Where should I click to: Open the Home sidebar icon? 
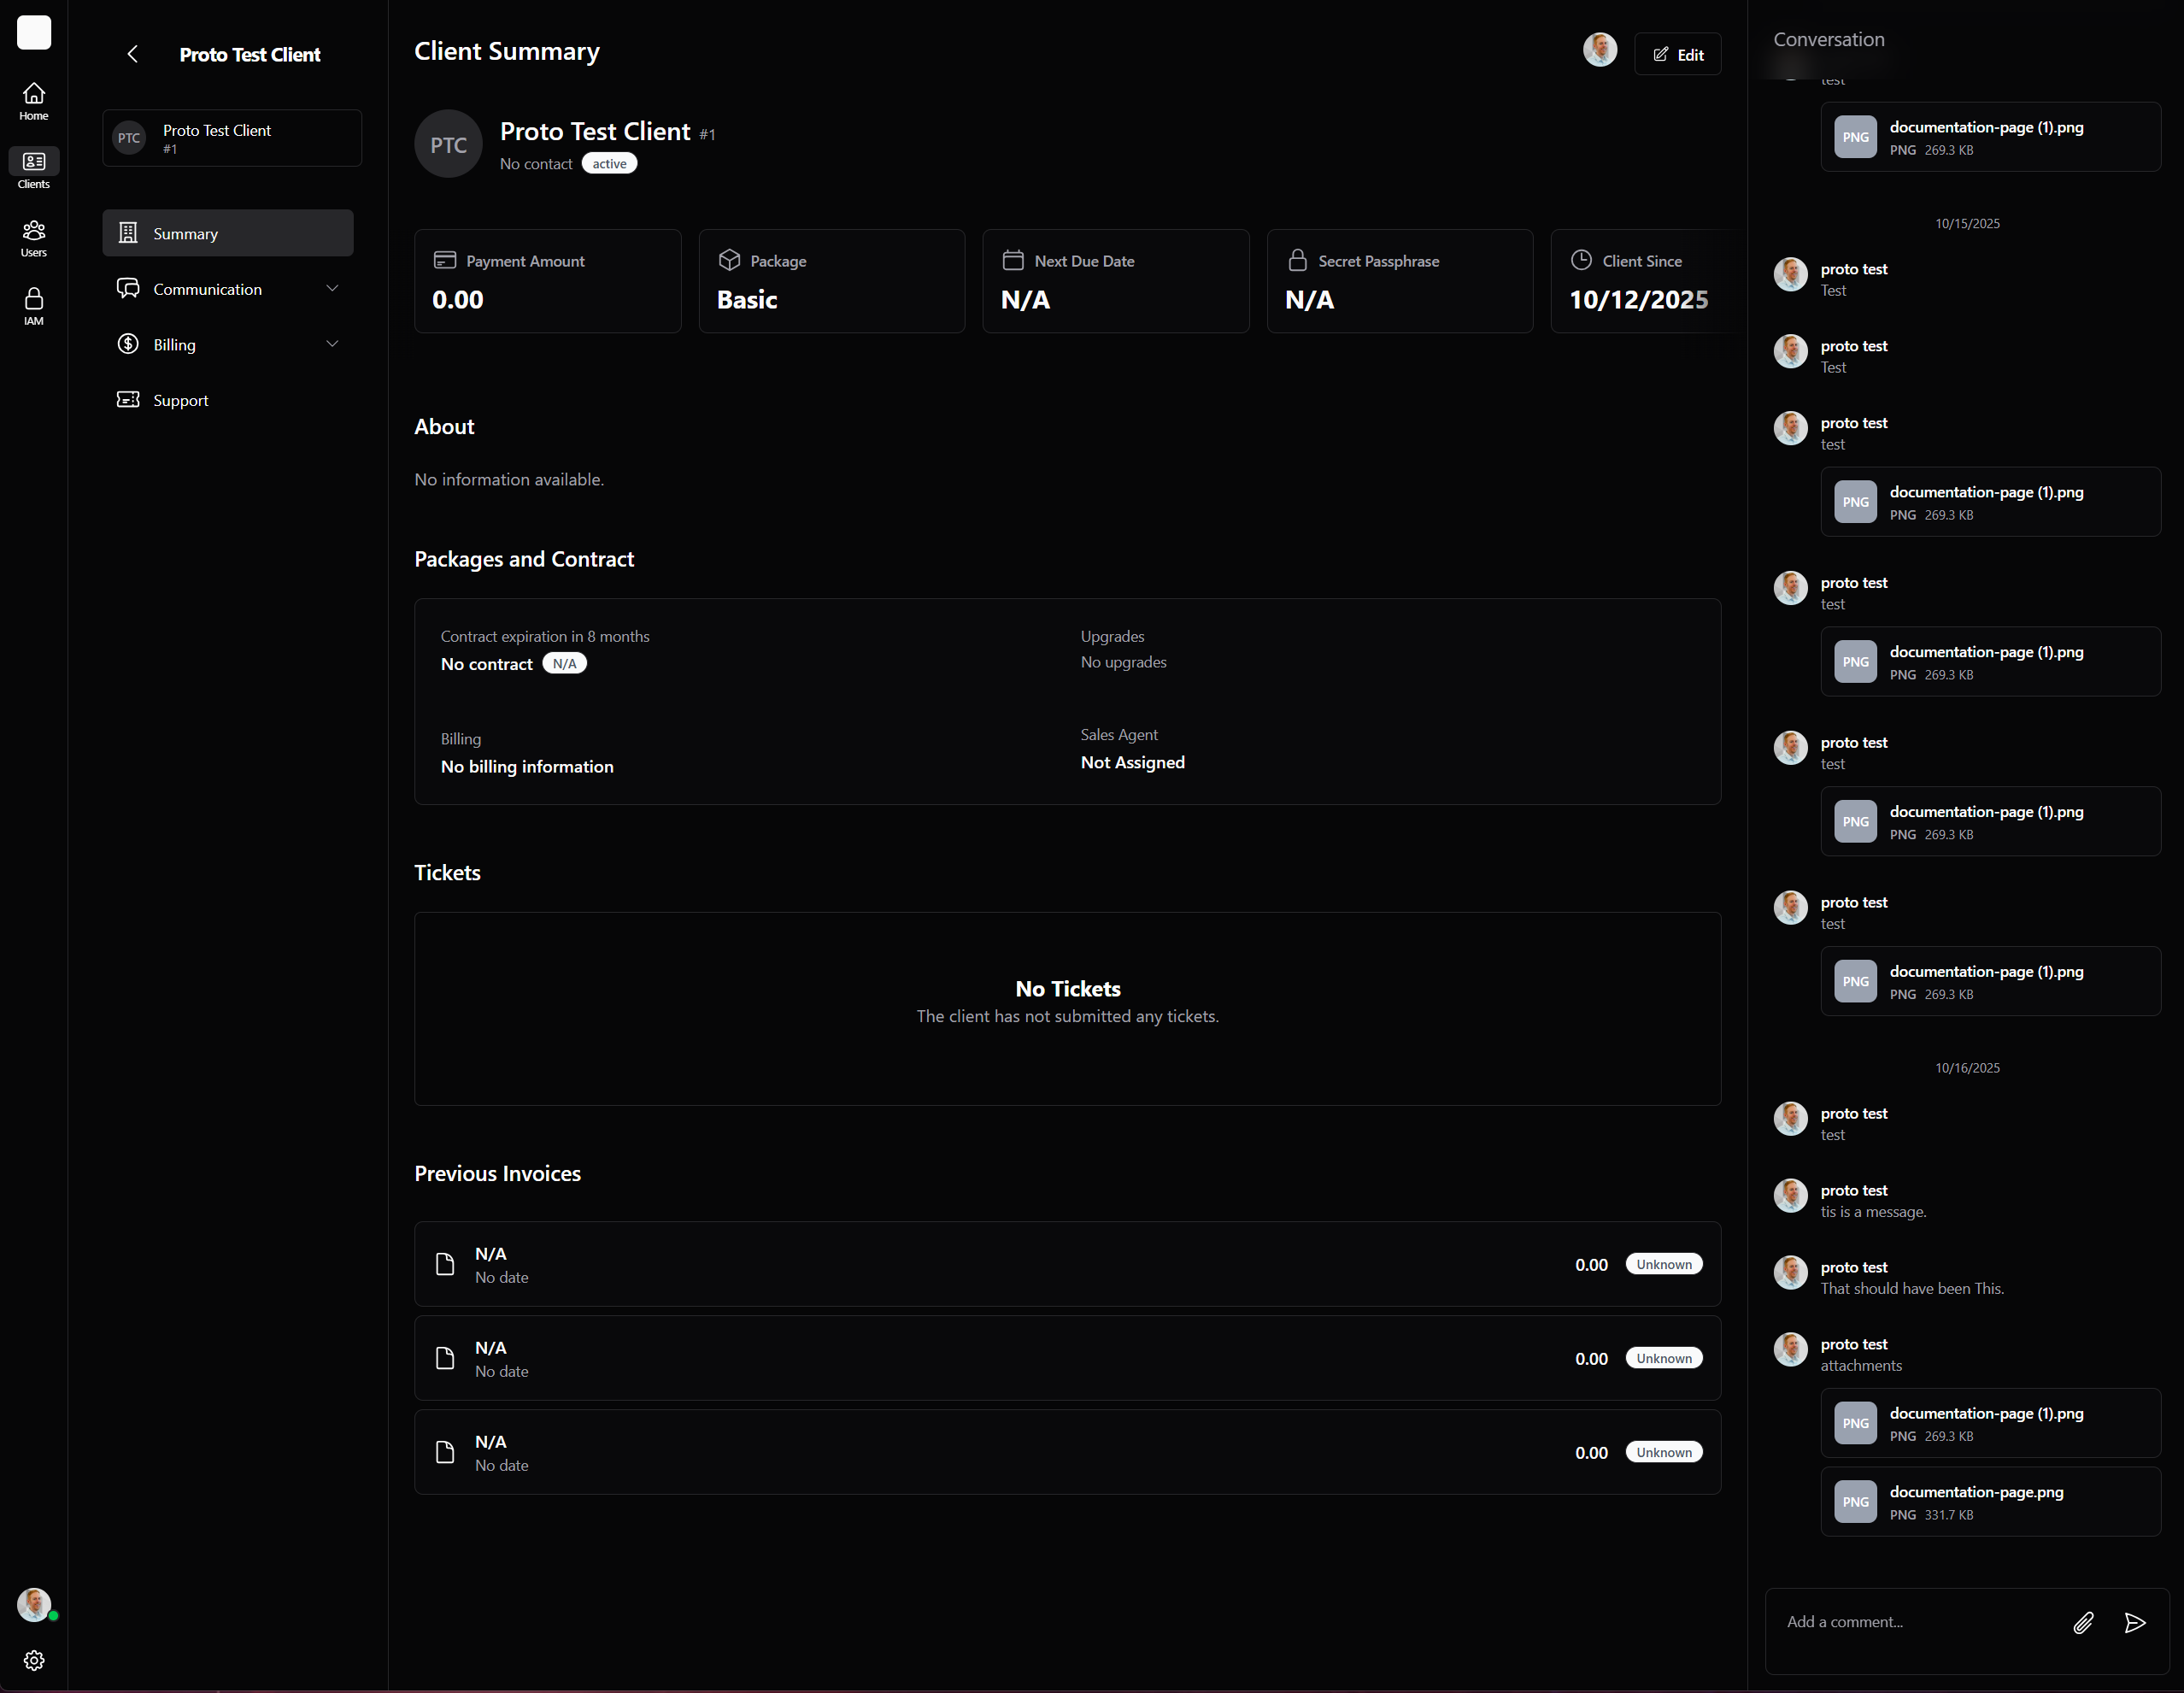[x=33, y=101]
